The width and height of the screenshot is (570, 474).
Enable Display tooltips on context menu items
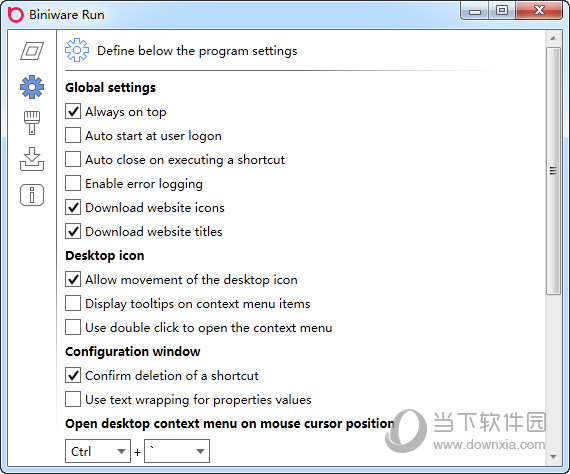pyautogui.click(x=73, y=304)
